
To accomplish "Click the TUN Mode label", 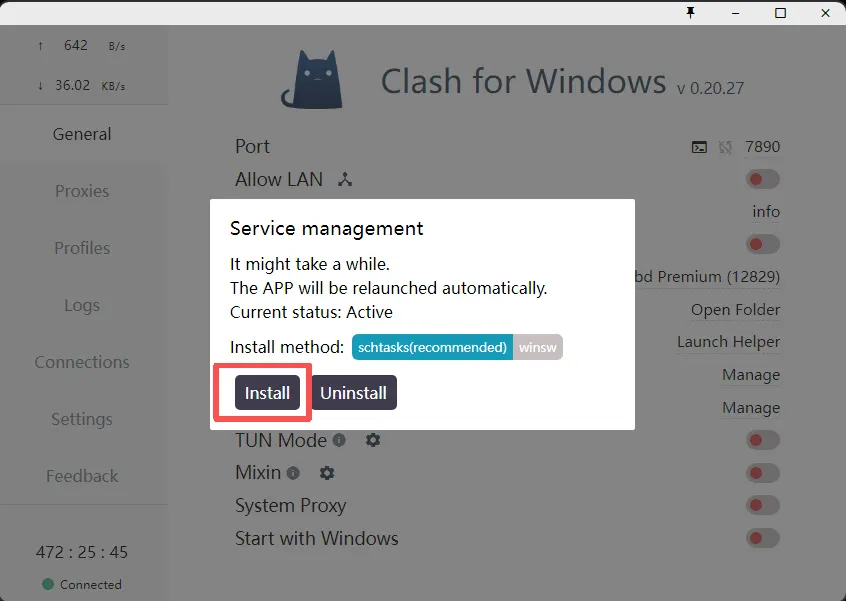I will (281, 440).
